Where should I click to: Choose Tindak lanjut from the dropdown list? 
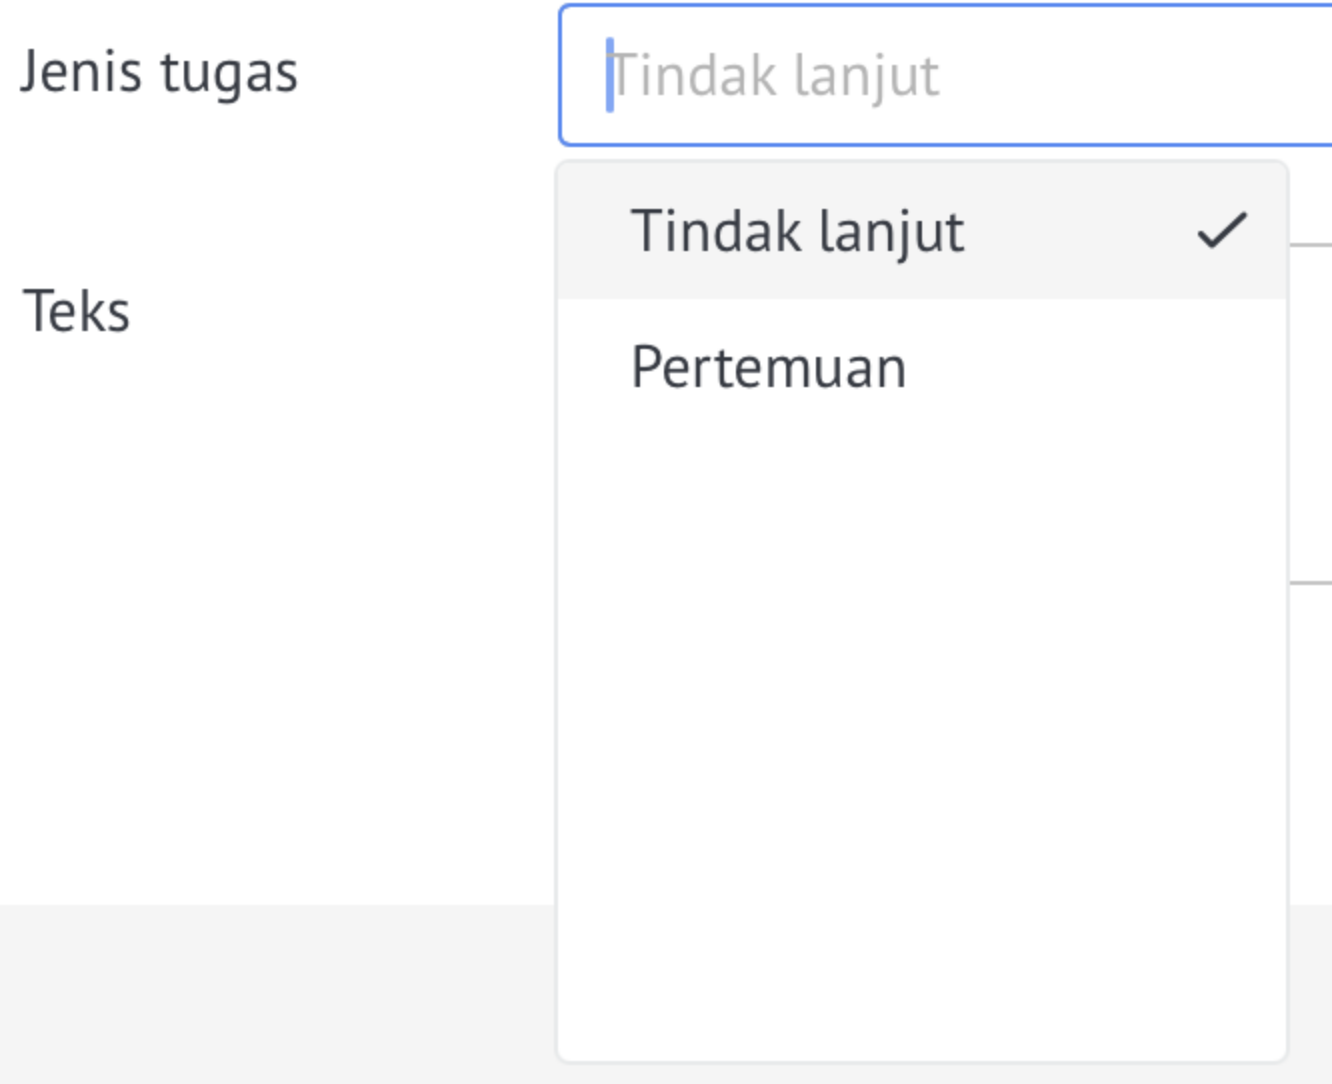click(922, 231)
